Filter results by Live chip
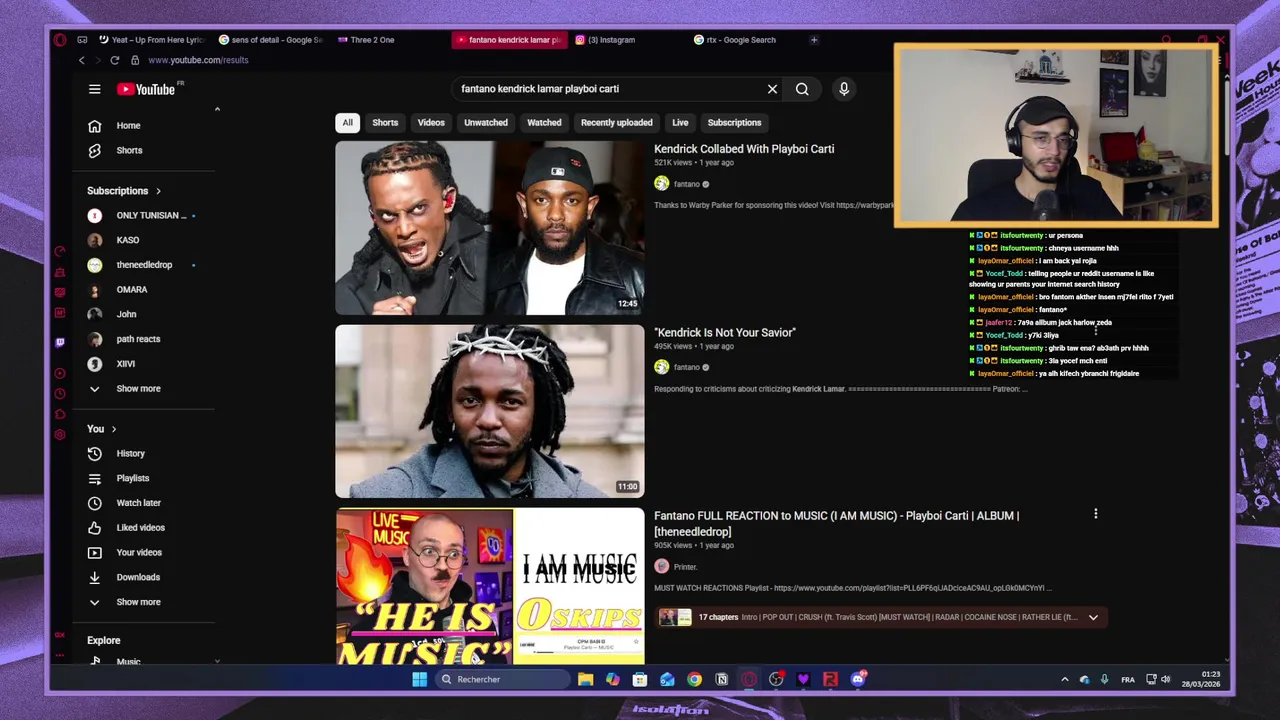Image resolution: width=1280 pixels, height=720 pixels. (x=680, y=123)
